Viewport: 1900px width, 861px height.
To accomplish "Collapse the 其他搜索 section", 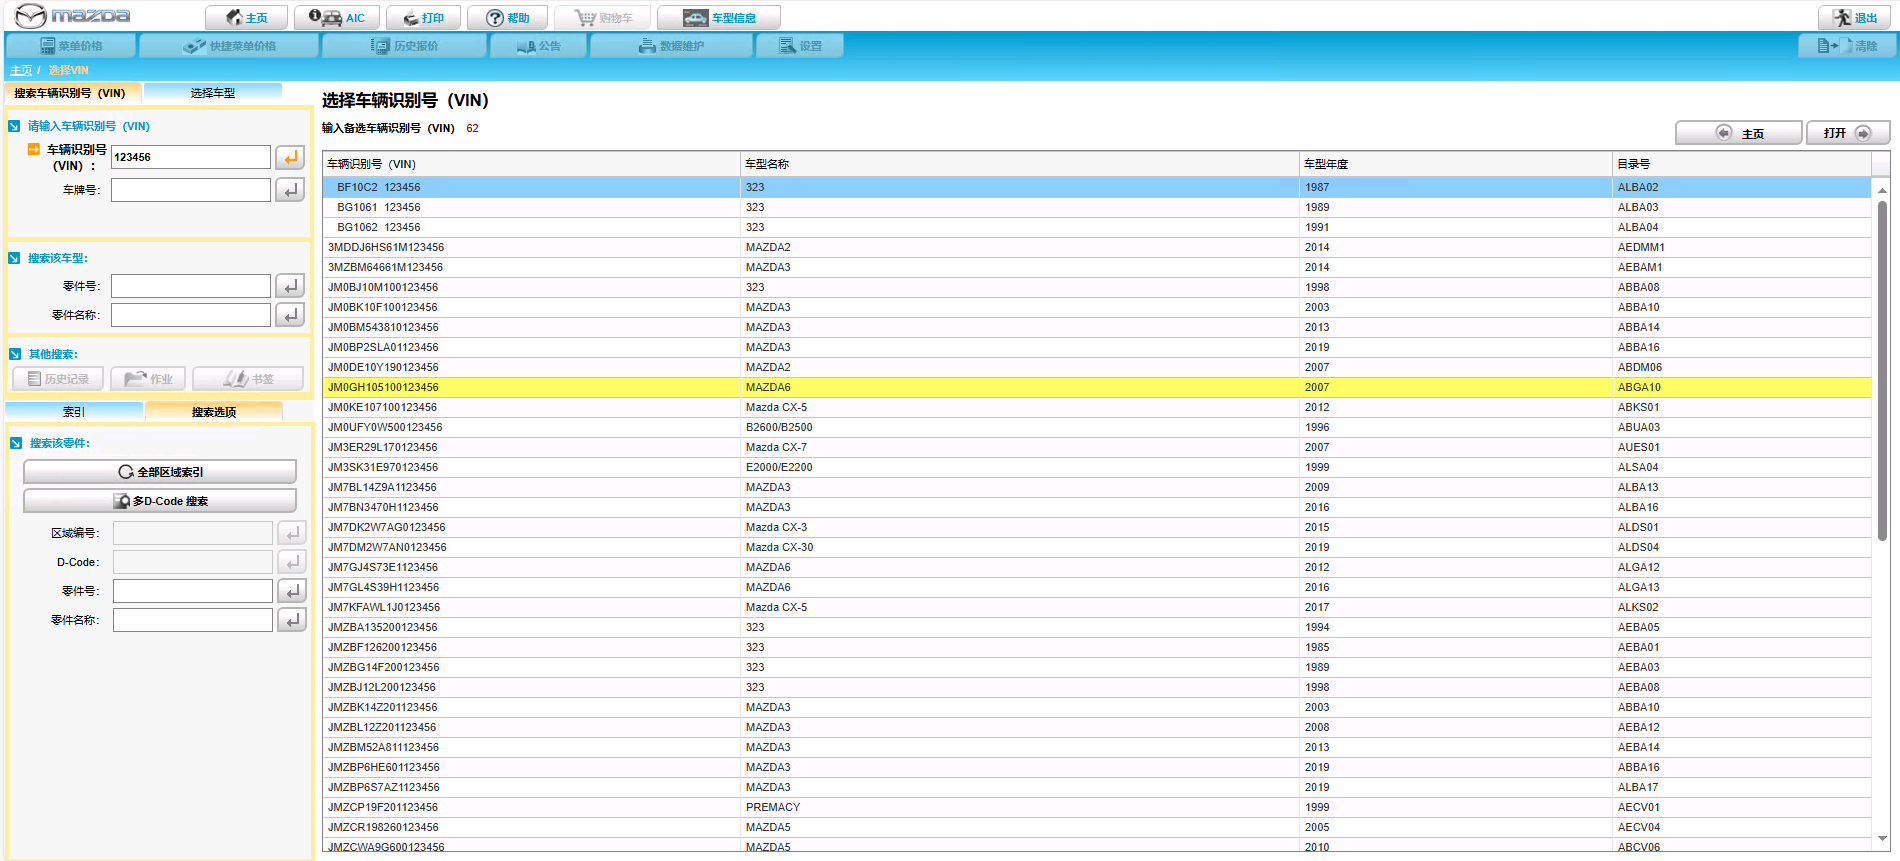I will tap(15, 354).
